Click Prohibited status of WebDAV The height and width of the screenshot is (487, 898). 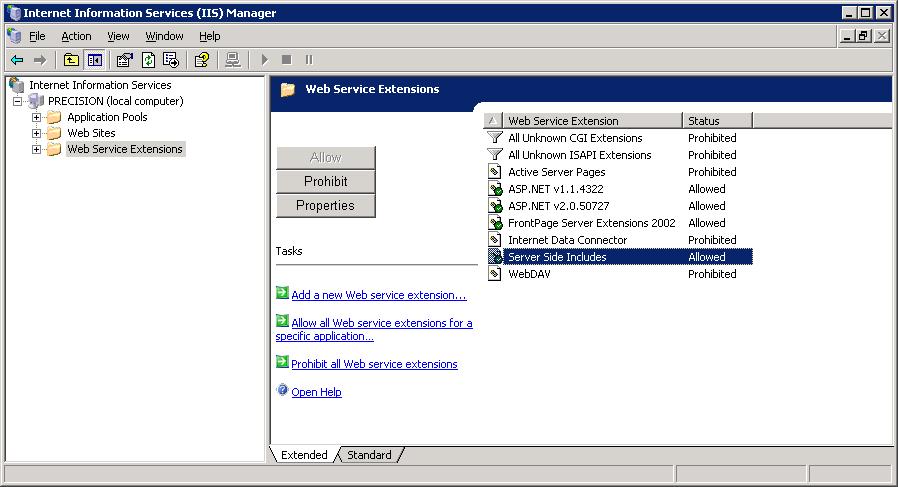click(712, 274)
